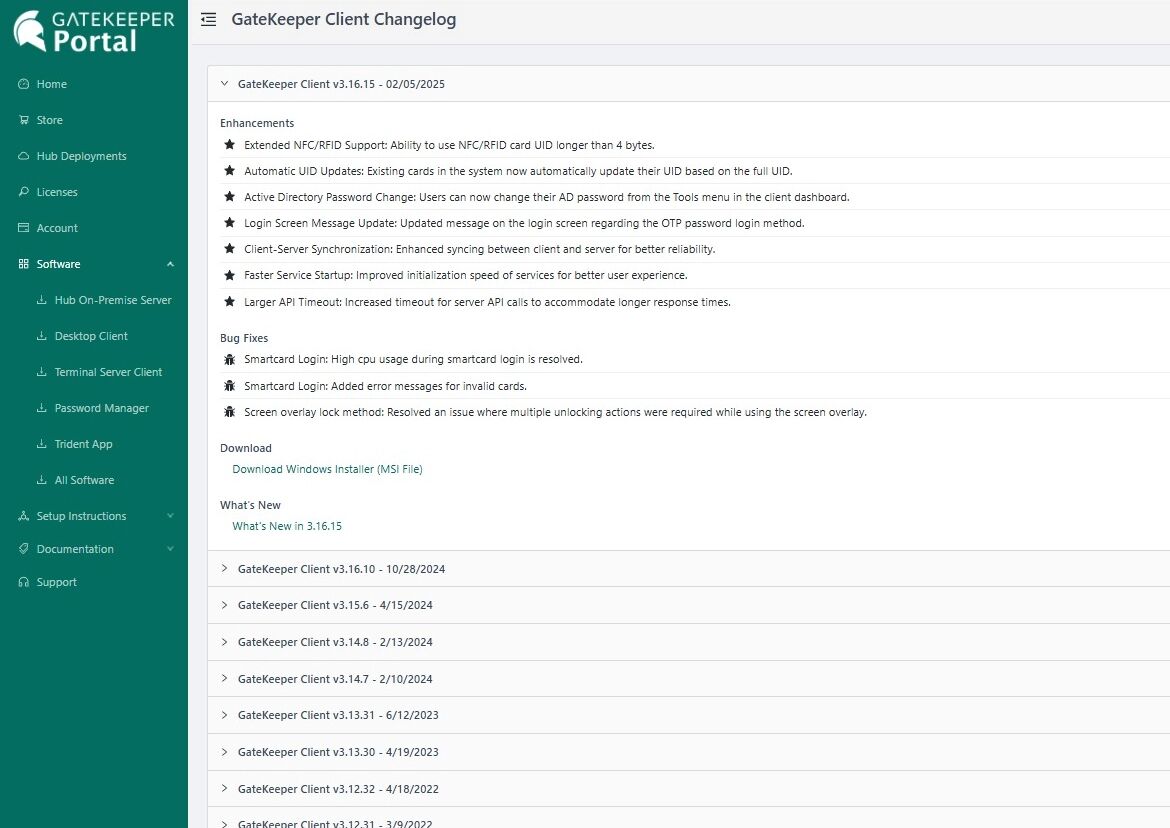The height and width of the screenshot is (828, 1170).
Task: Click the Home icon in sidebar
Action: [x=23, y=84]
